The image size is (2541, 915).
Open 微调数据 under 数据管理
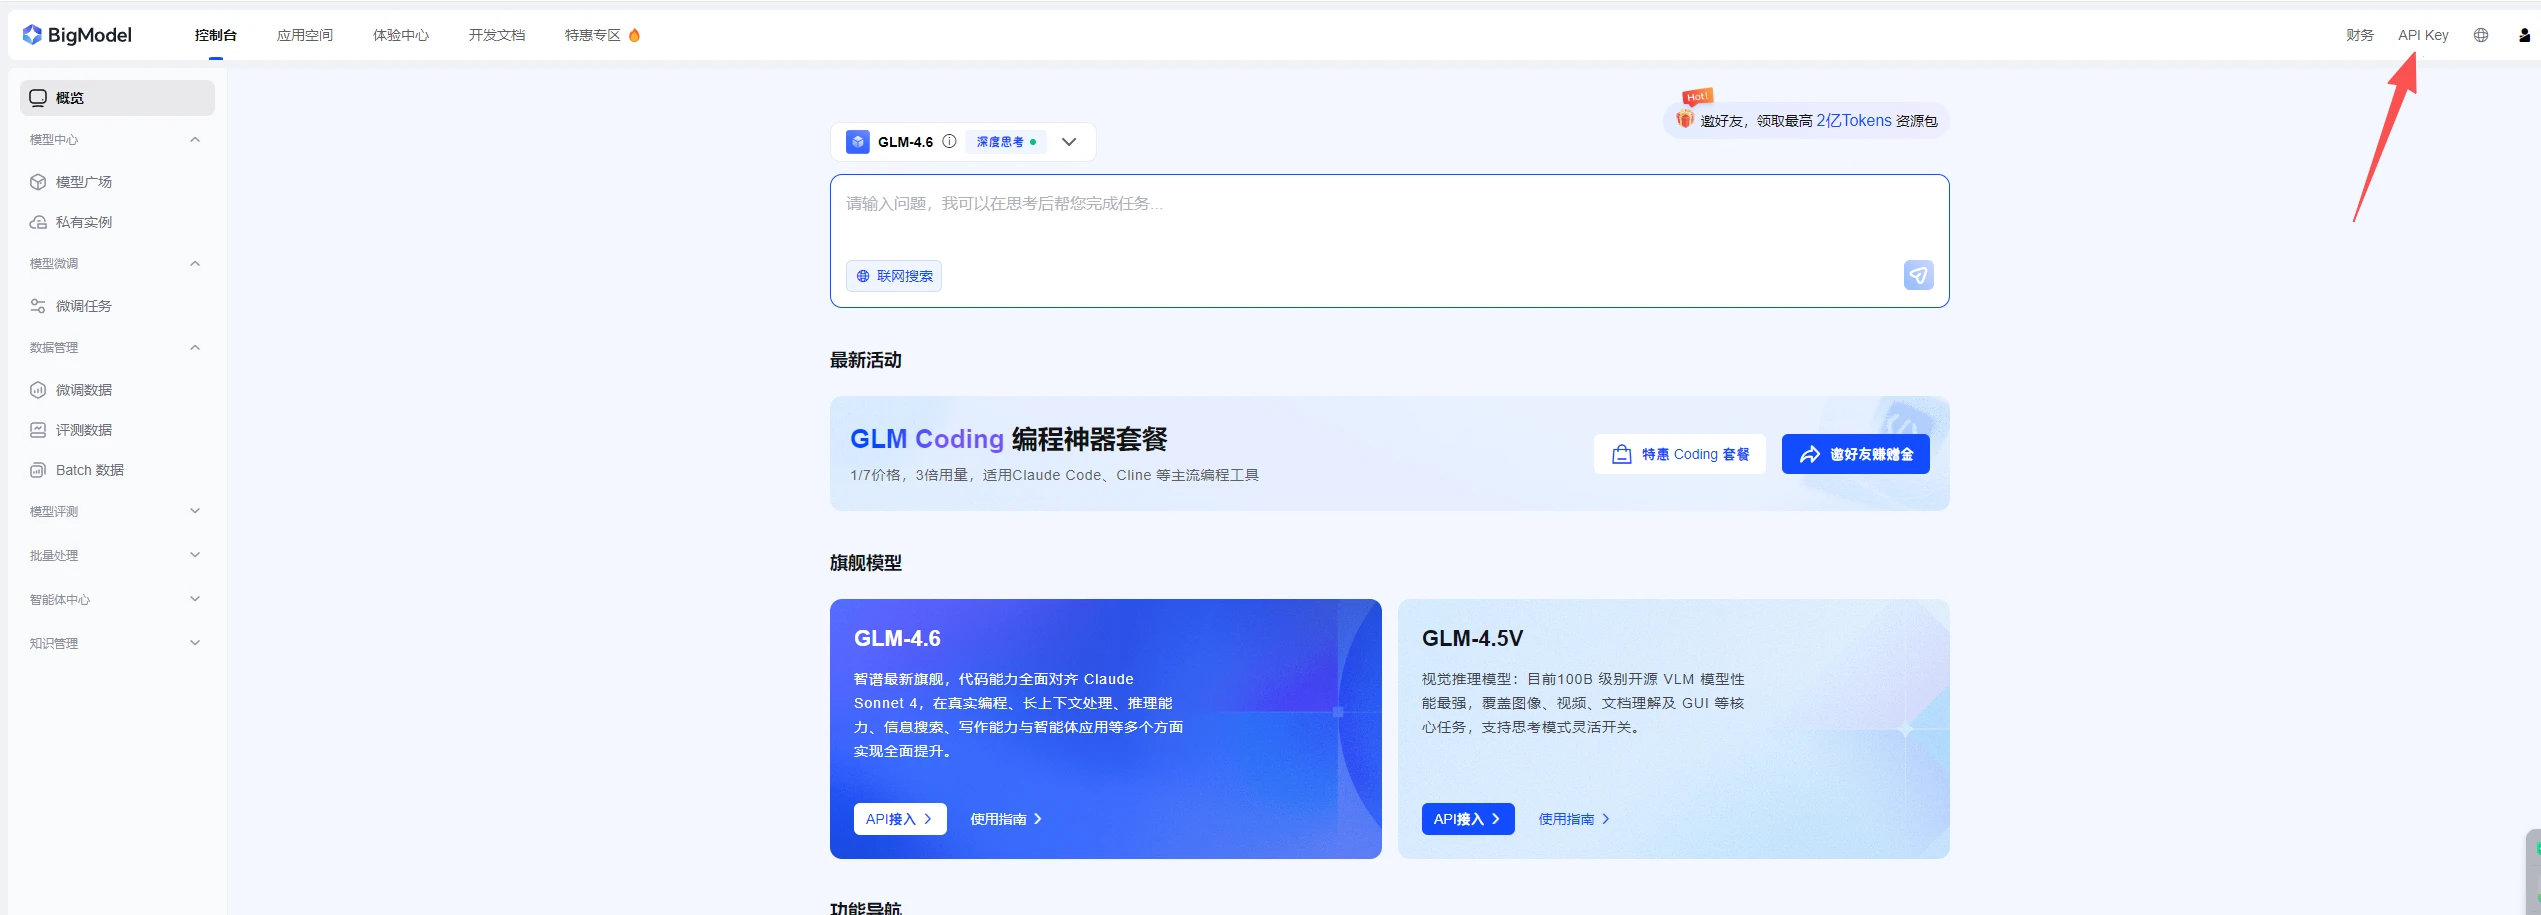[85, 389]
